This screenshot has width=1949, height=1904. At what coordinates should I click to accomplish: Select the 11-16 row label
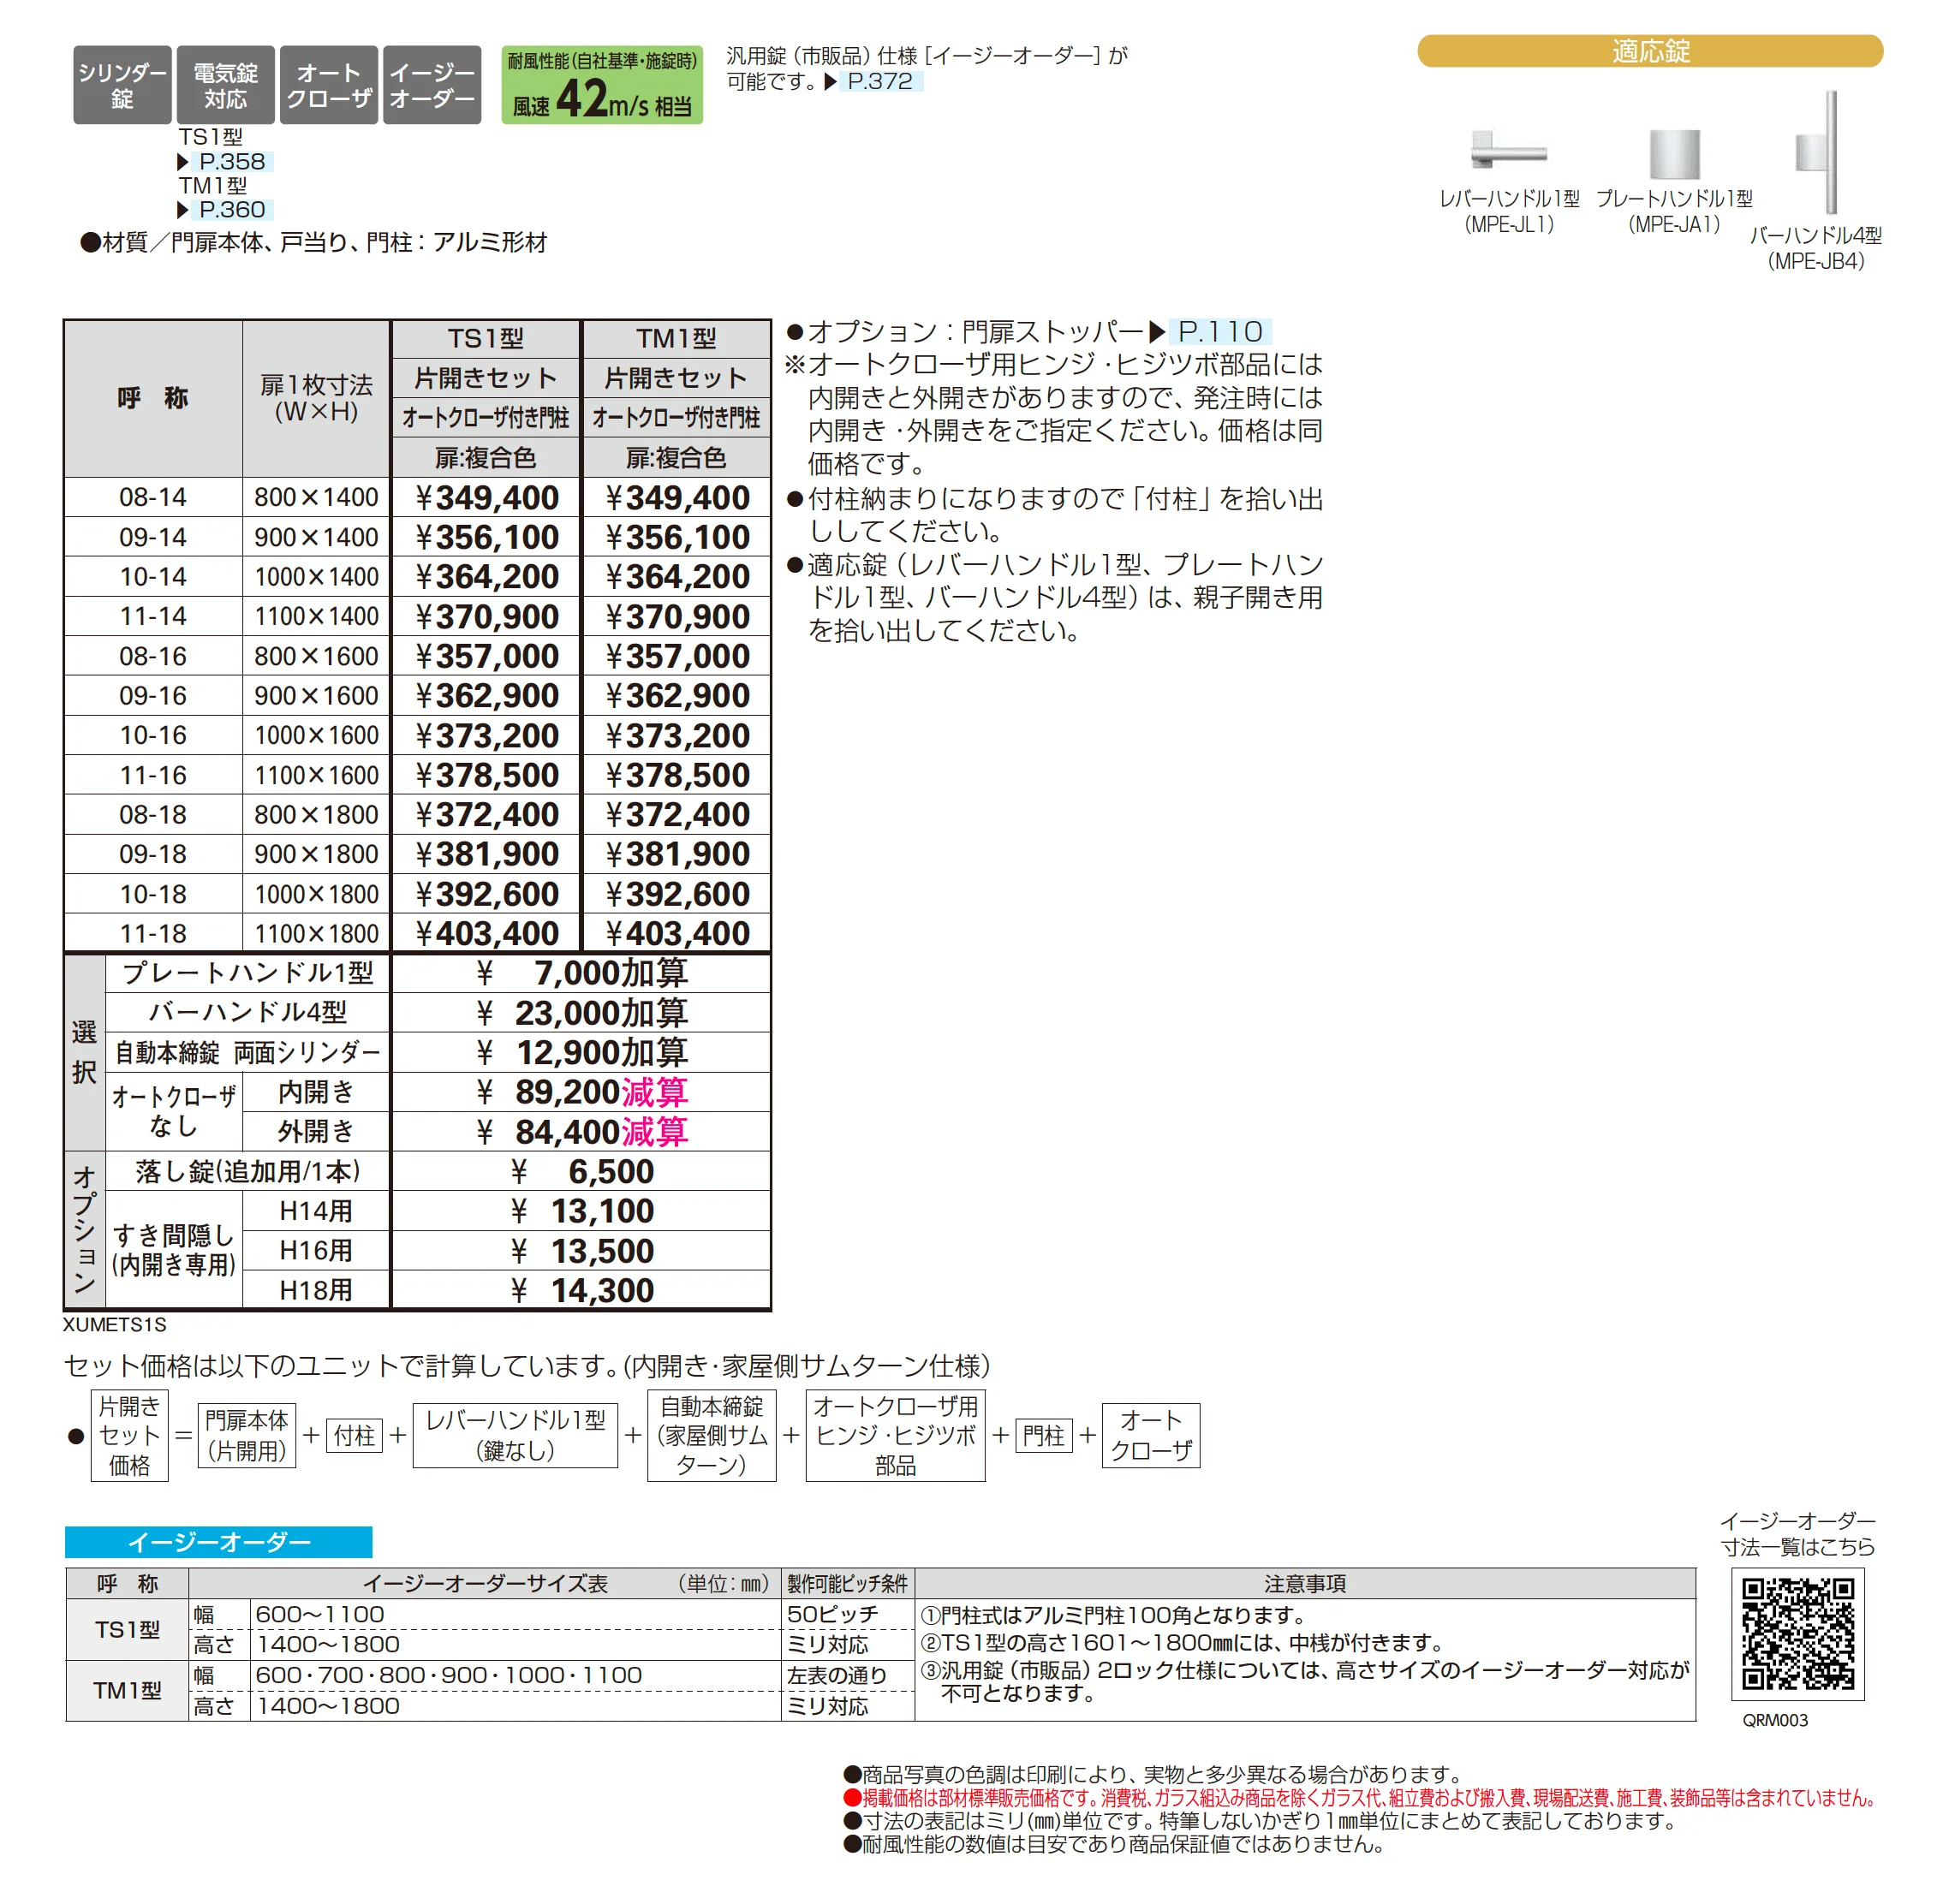coord(153,776)
